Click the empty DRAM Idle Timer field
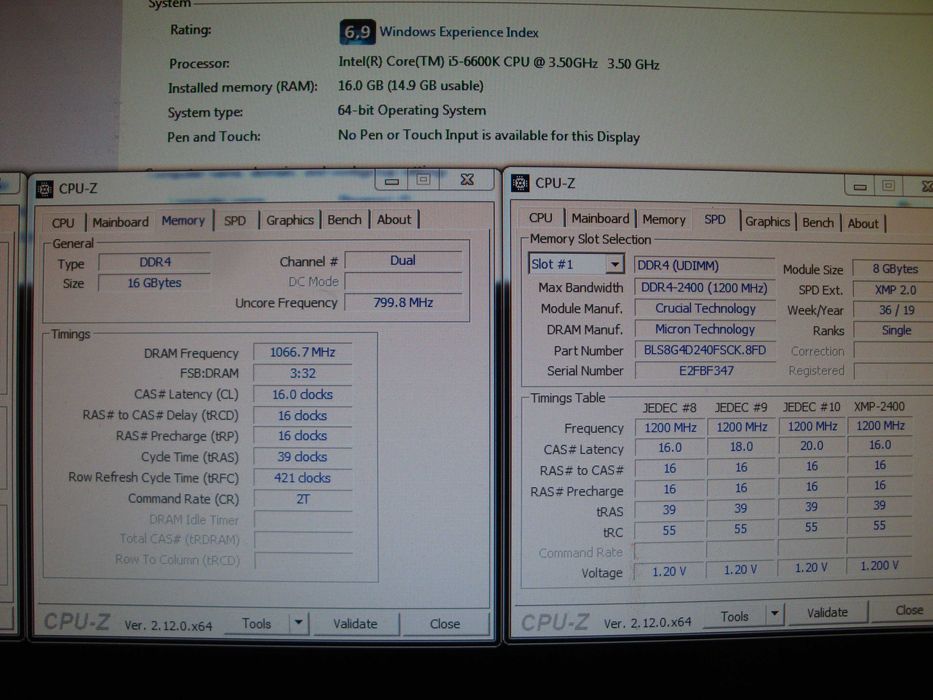The height and width of the screenshot is (700, 933). coord(302,520)
